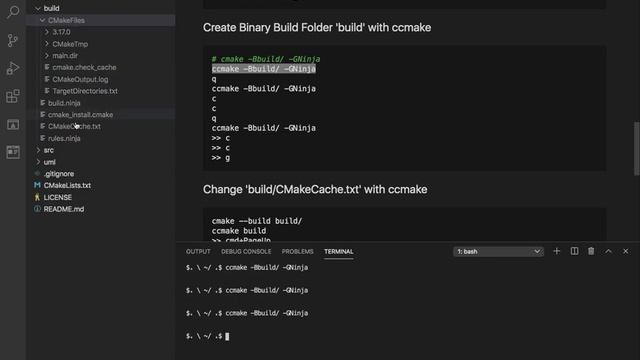Click heading 'Create Binary Build Folder 'build' with ccmake'
Viewport: 640px width, 360px height.
point(317,27)
